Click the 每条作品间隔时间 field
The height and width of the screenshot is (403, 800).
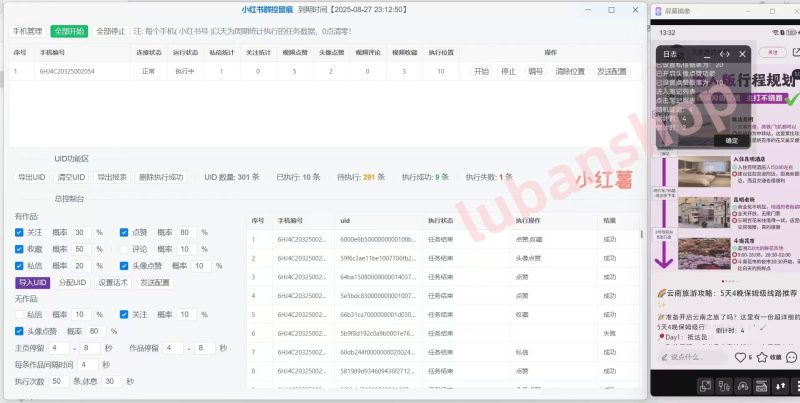coord(88,365)
